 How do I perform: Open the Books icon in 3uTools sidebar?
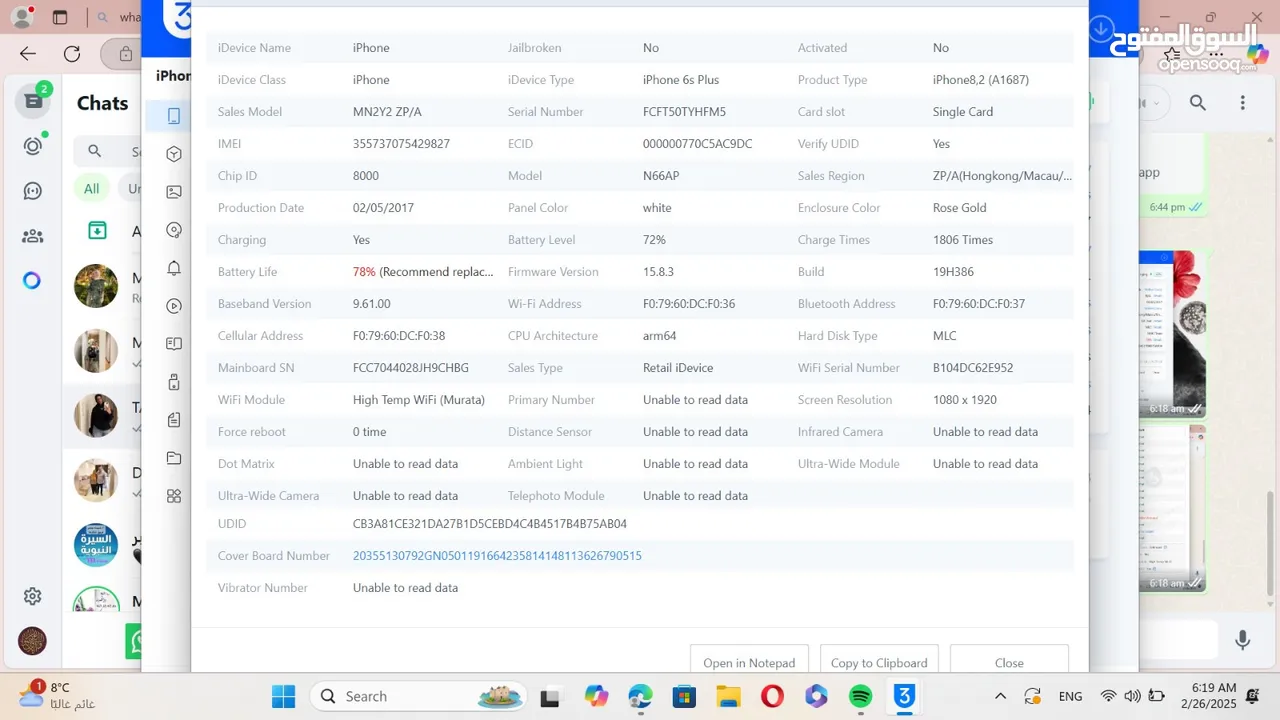174,344
